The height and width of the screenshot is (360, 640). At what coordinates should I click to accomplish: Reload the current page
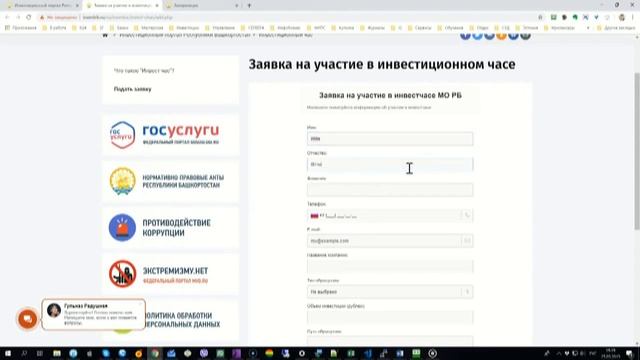pos(29,17)
